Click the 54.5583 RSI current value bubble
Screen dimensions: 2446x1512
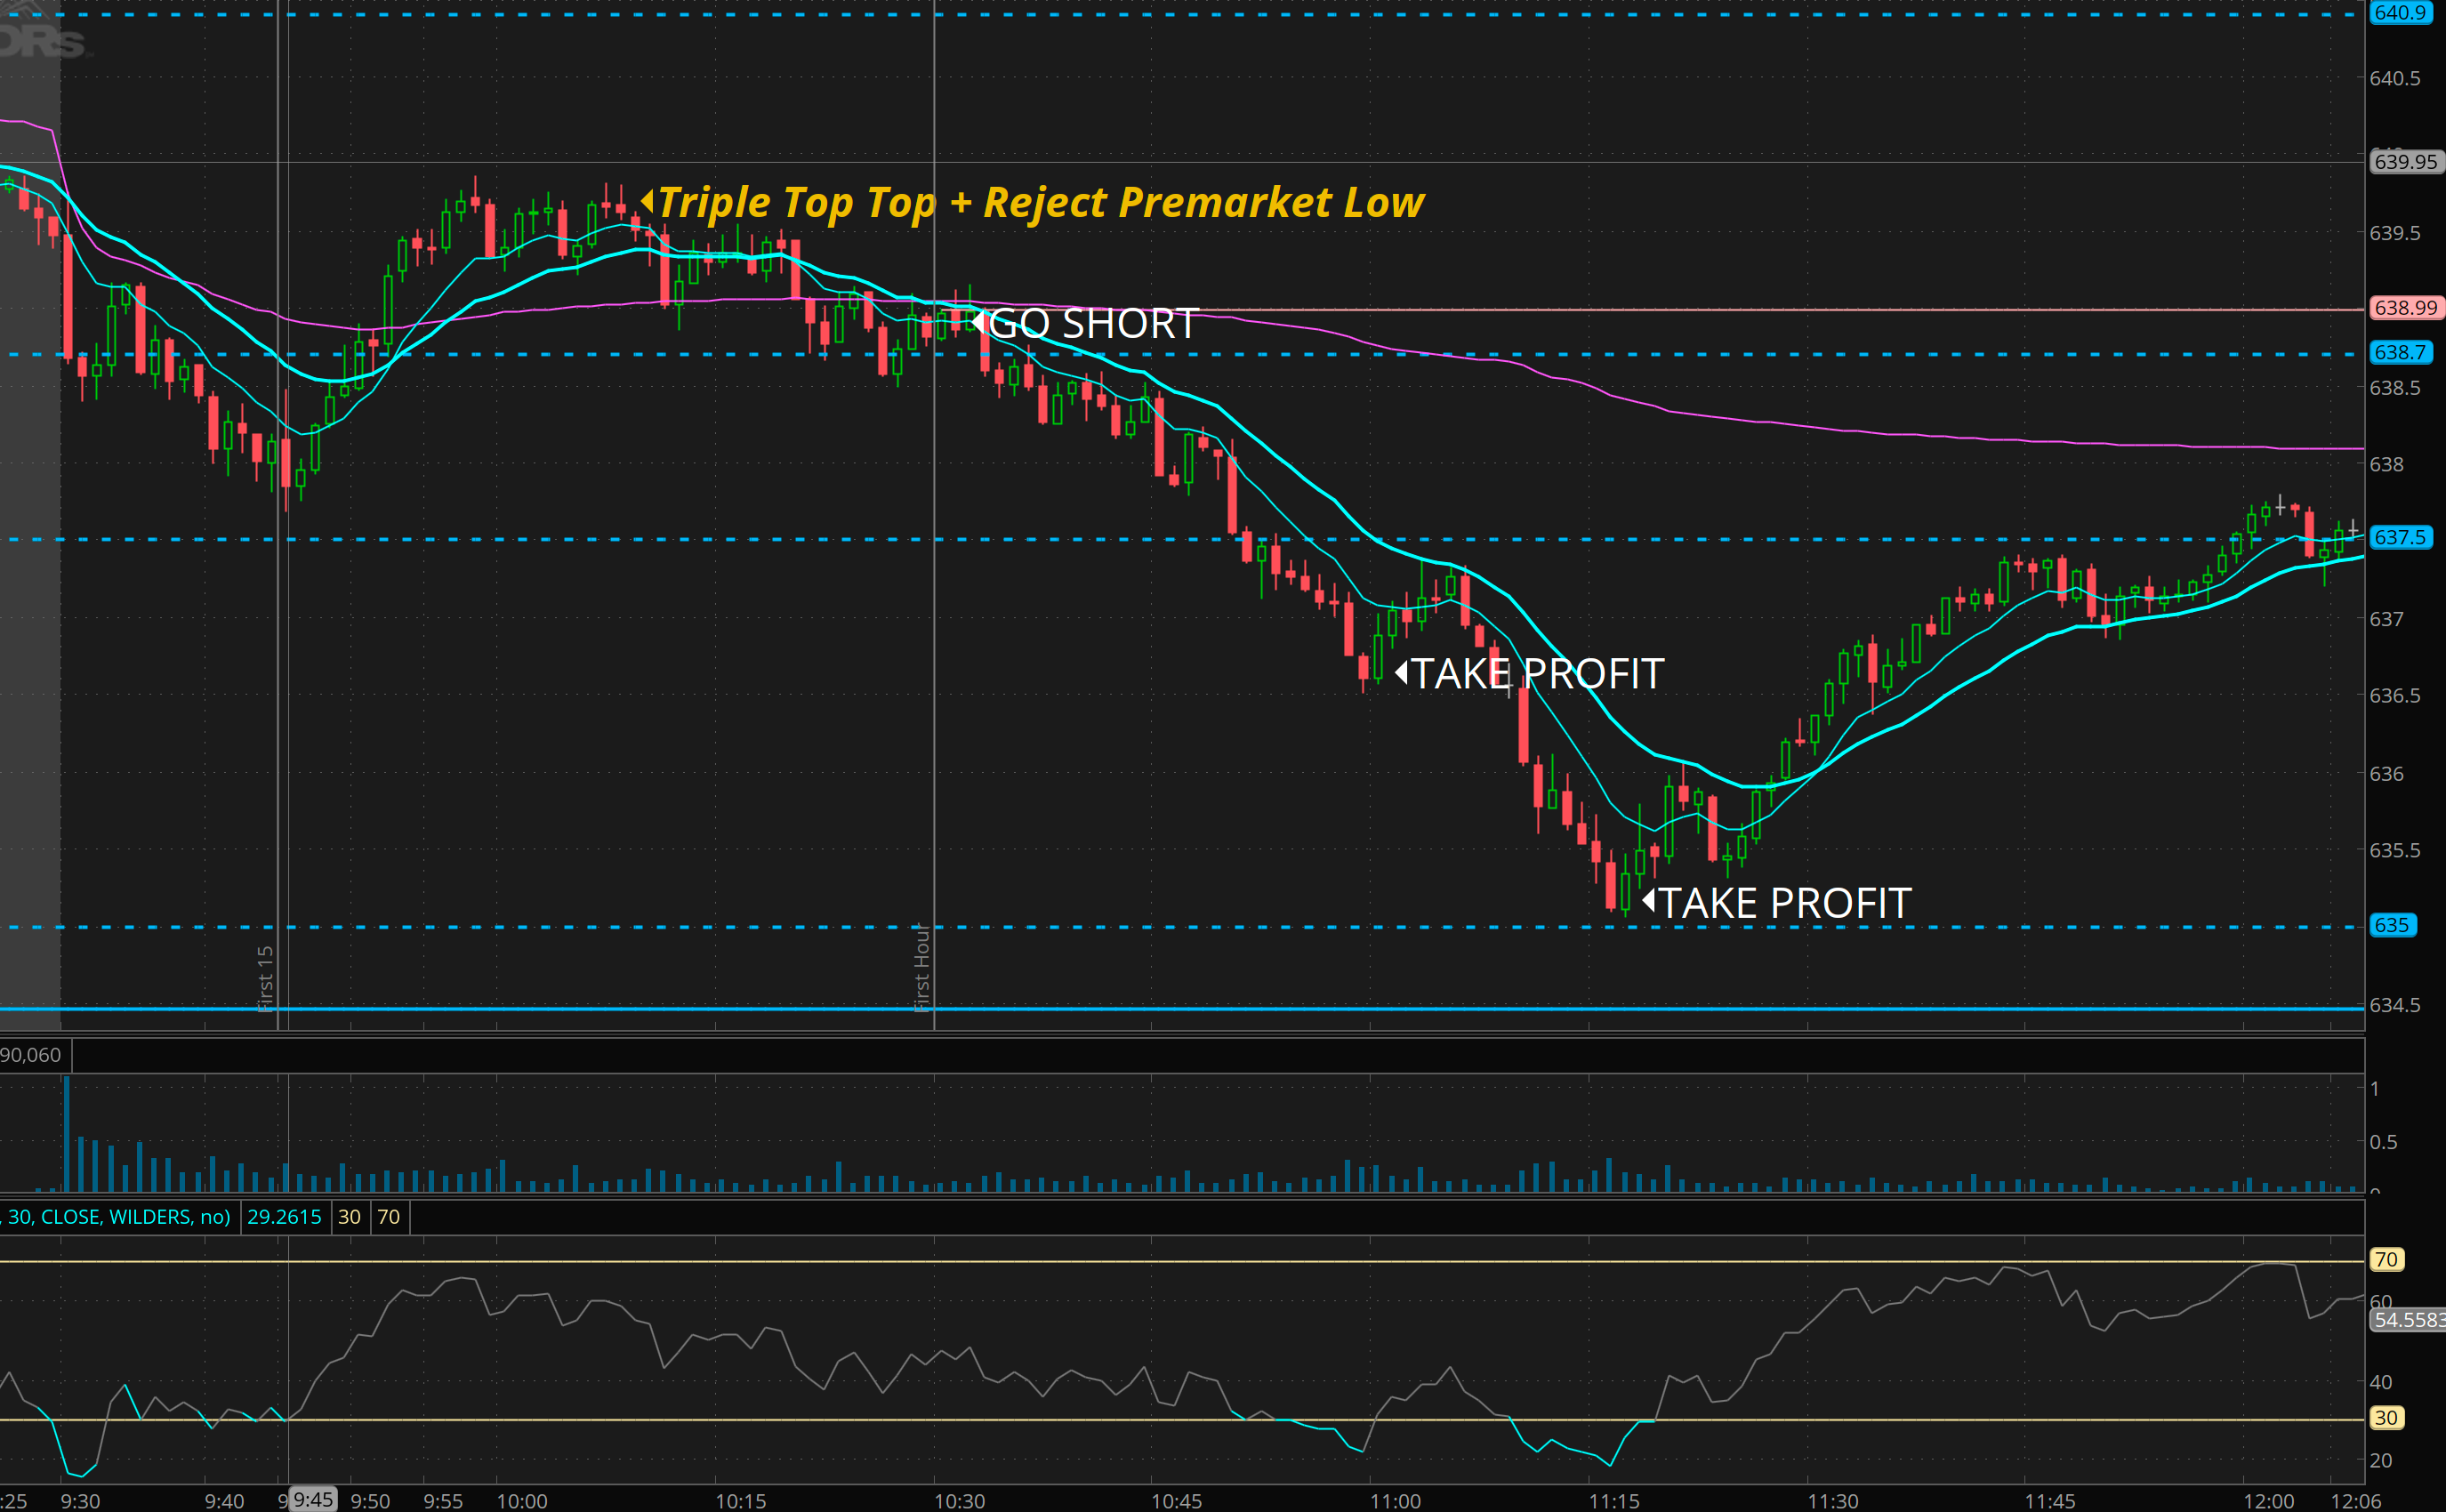2408,1320
